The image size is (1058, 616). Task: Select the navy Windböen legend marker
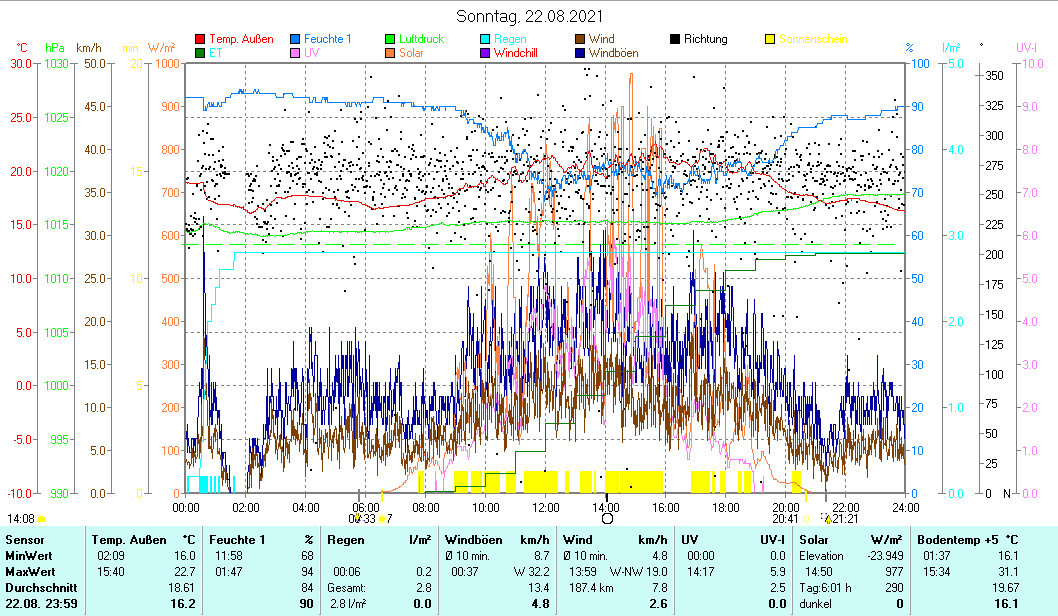tap(580, 53)
